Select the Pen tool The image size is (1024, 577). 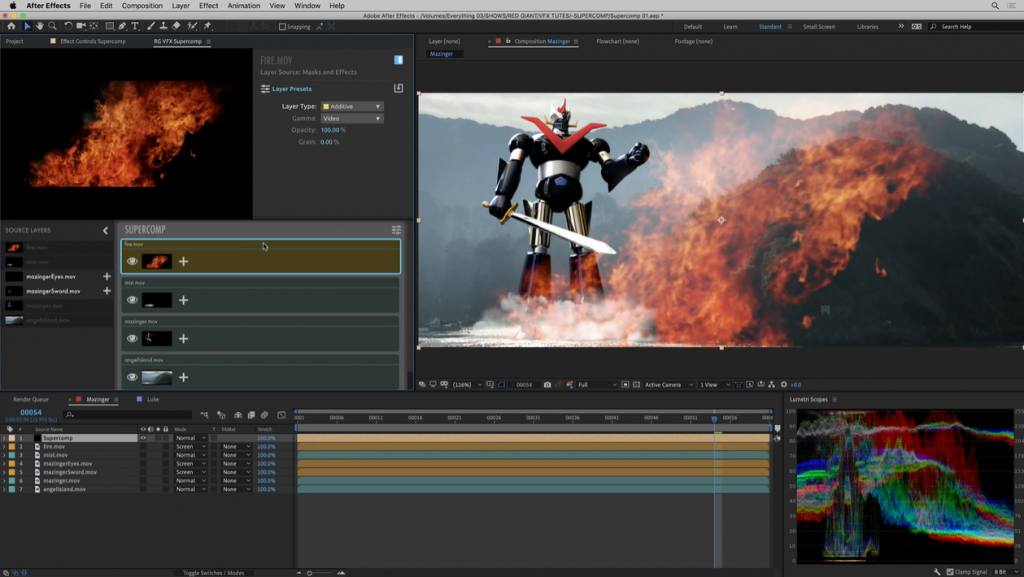tap(122, 26)
